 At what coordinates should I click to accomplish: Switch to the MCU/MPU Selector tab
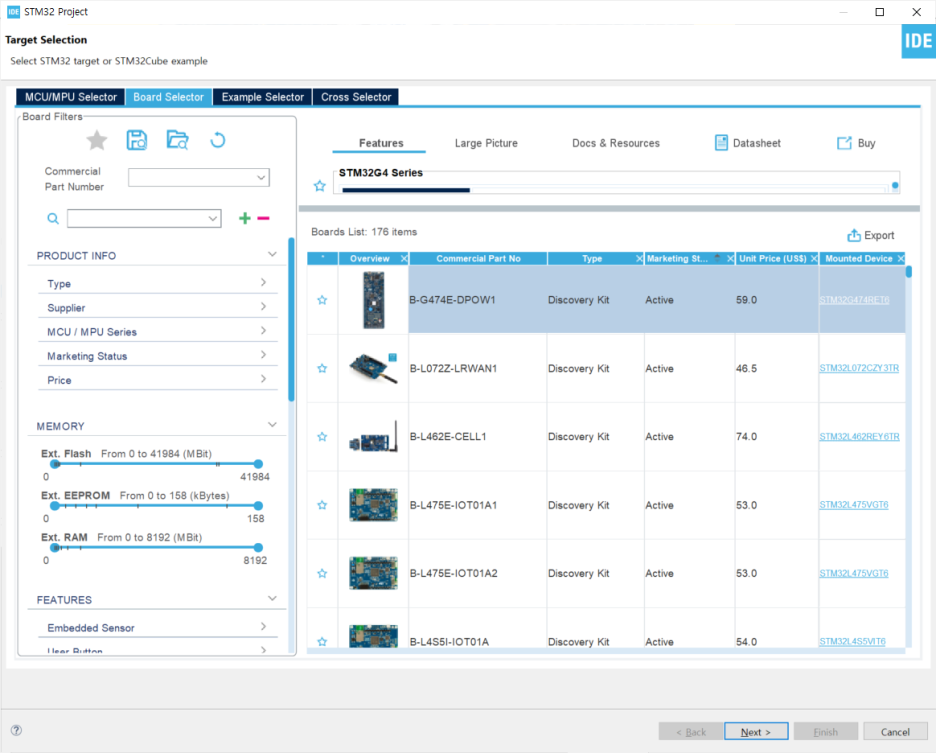[x=70, y=97]
